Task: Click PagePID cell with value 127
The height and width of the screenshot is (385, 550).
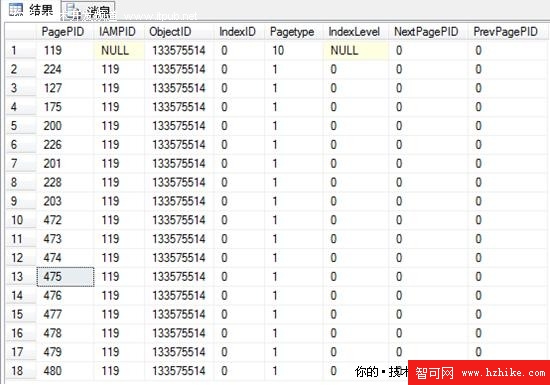Action: (x=65, y=88)
